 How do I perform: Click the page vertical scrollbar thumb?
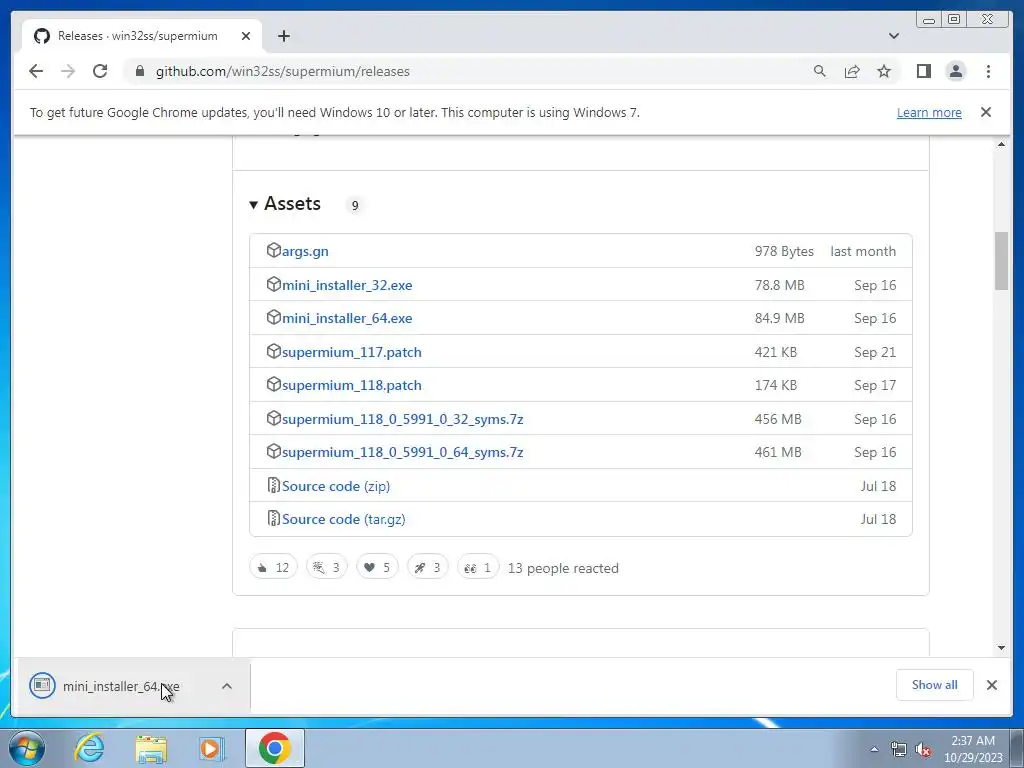click(1001, 261)
